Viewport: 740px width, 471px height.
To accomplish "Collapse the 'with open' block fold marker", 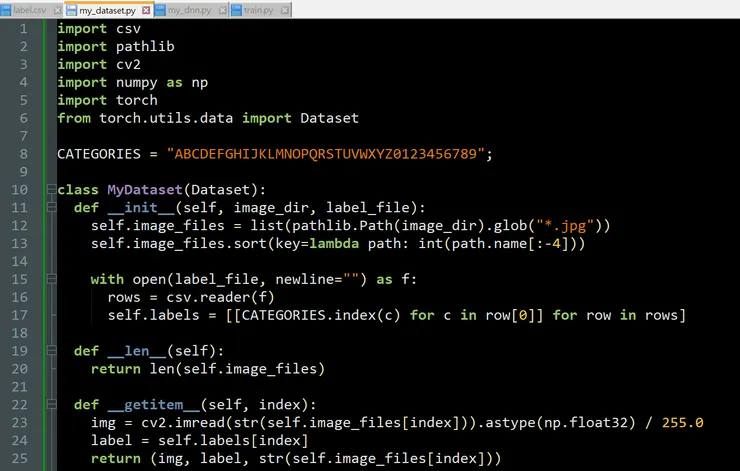I will pyautogui.click(x=51, y=279).
